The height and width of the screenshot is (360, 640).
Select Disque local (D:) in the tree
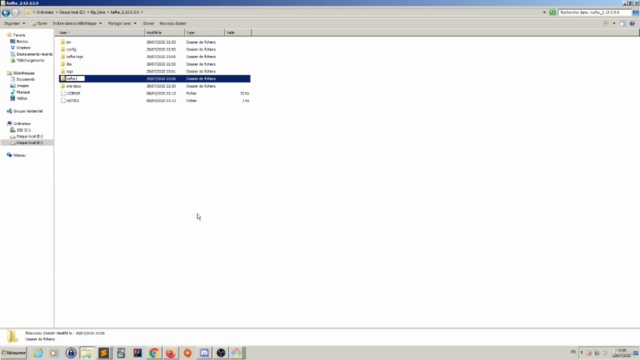point(26,136)
